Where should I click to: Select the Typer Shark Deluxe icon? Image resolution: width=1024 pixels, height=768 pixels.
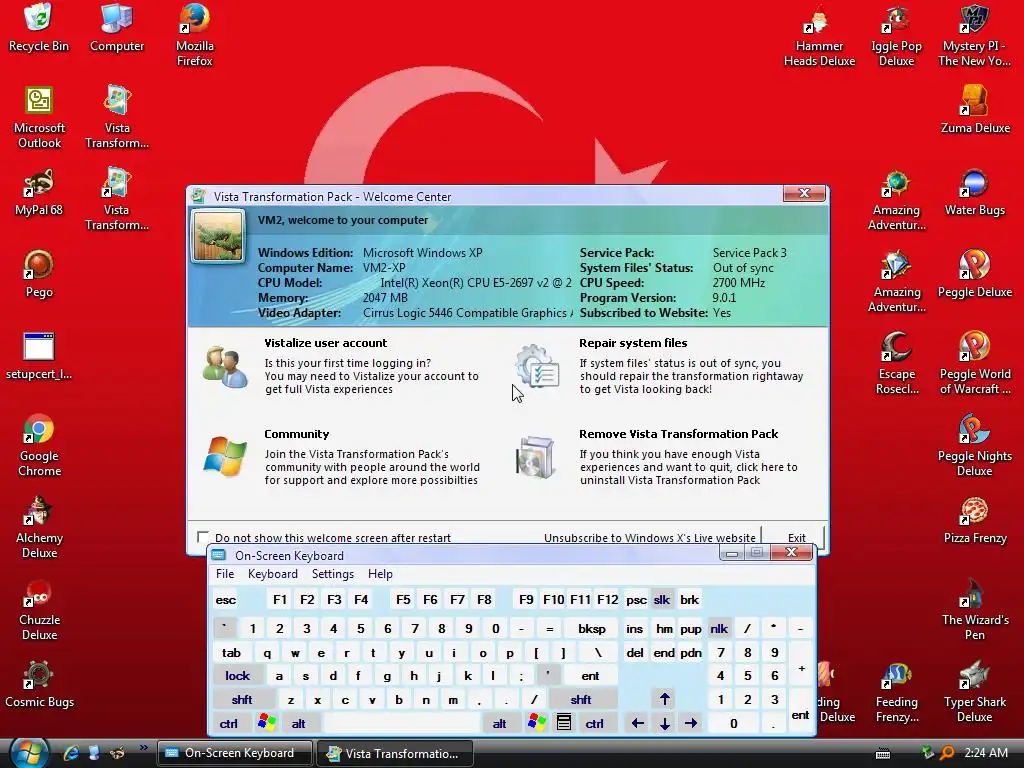pos(974,691)
